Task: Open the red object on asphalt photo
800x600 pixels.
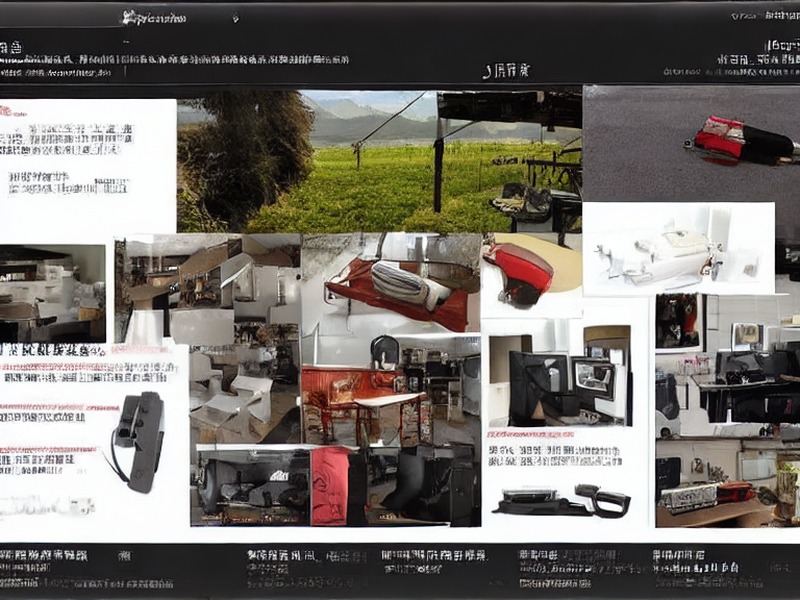Action: [x=691, y=143]
